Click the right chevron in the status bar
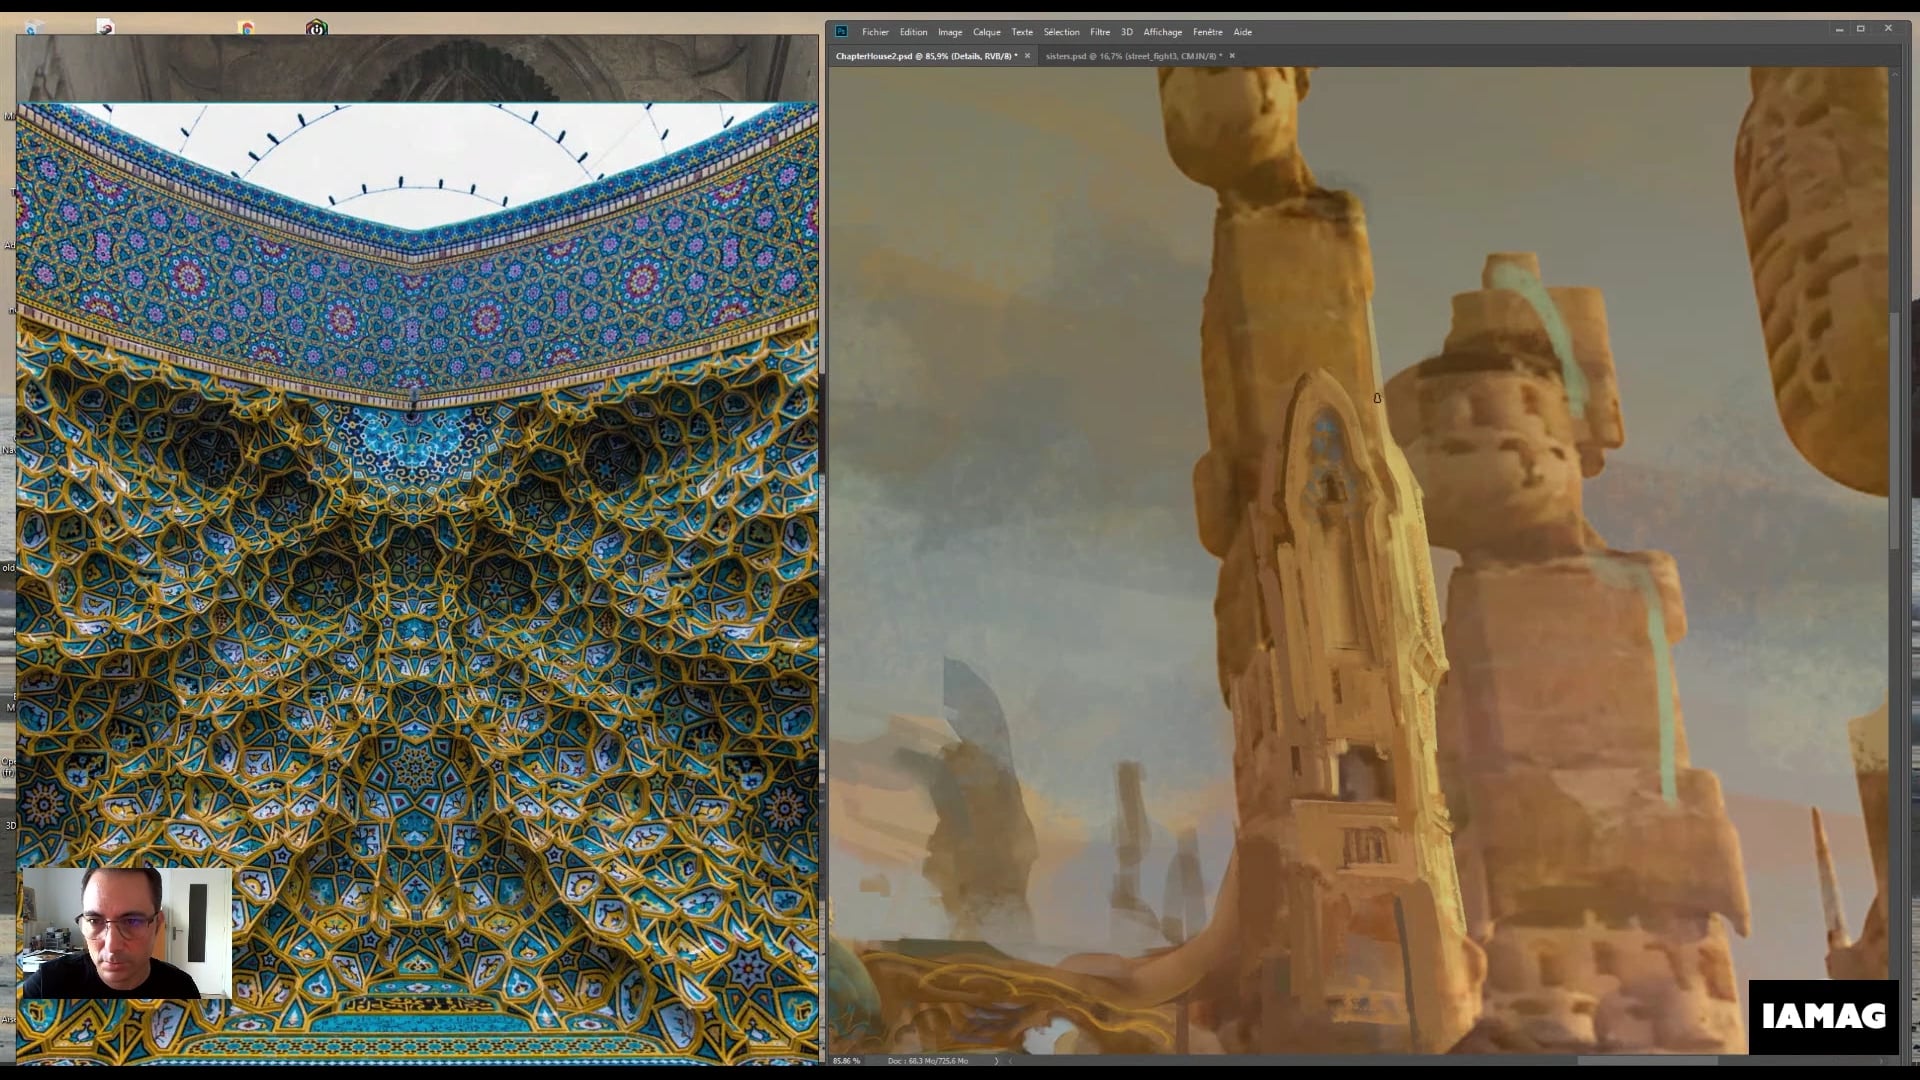Screen dimensions: 1920x1080 pyautogui.click(x=996, y=1060)
